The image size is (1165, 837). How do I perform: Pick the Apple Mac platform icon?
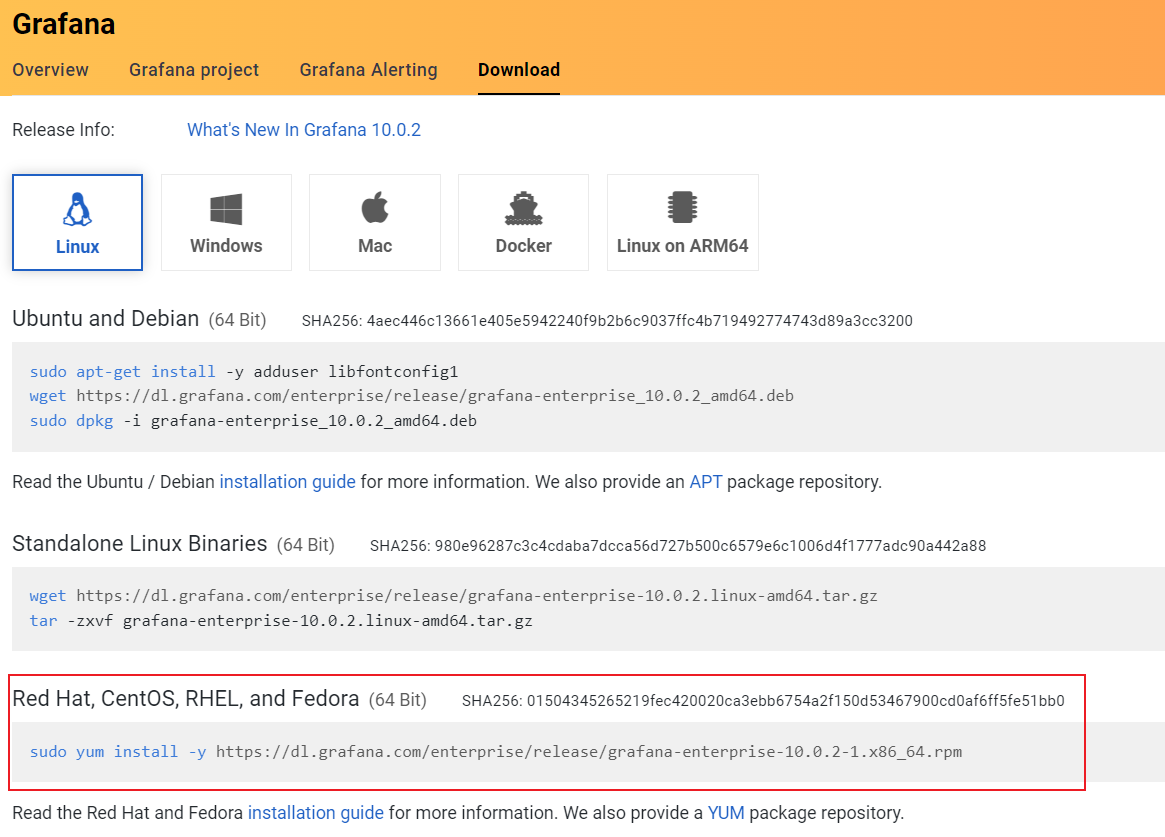click(375, 209)
